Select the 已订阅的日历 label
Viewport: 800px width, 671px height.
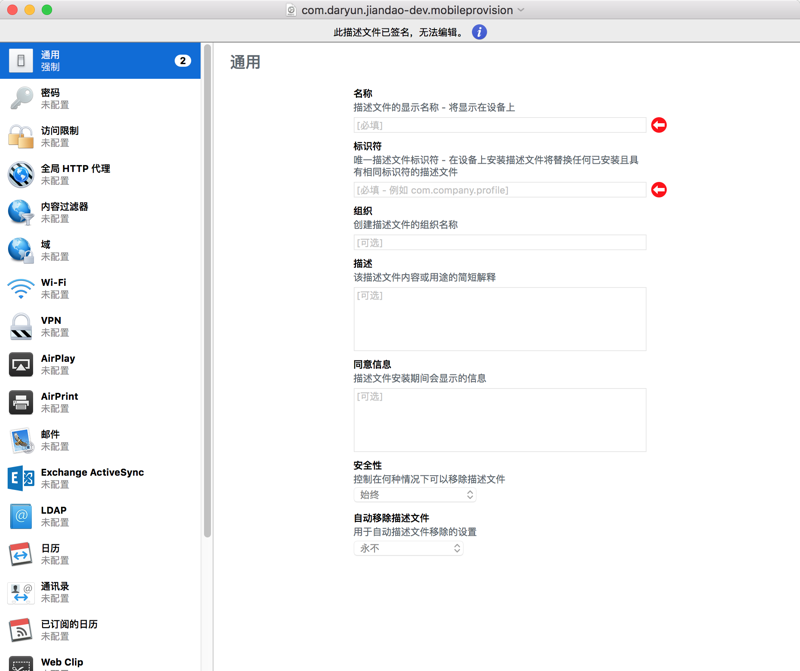coord(69,624)
